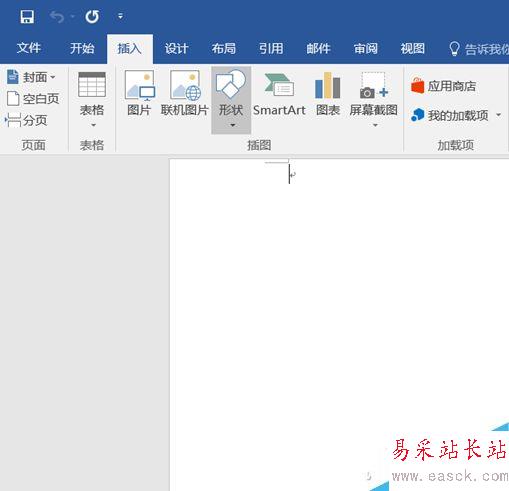Screen dimensions: 509x491
Task: Open the 邮件 tab
Action: point(318,49)
